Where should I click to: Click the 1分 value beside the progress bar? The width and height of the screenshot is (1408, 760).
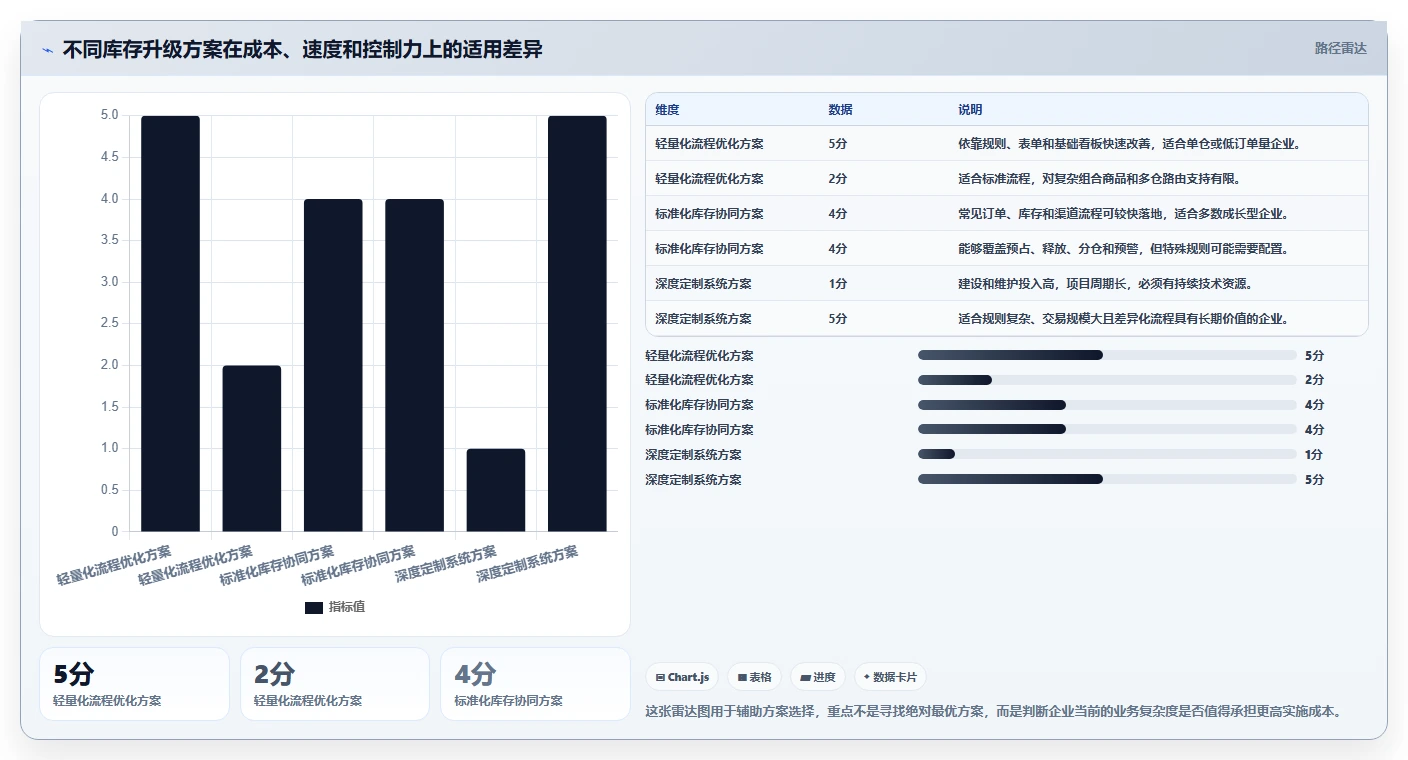[x=1314, y=455]
